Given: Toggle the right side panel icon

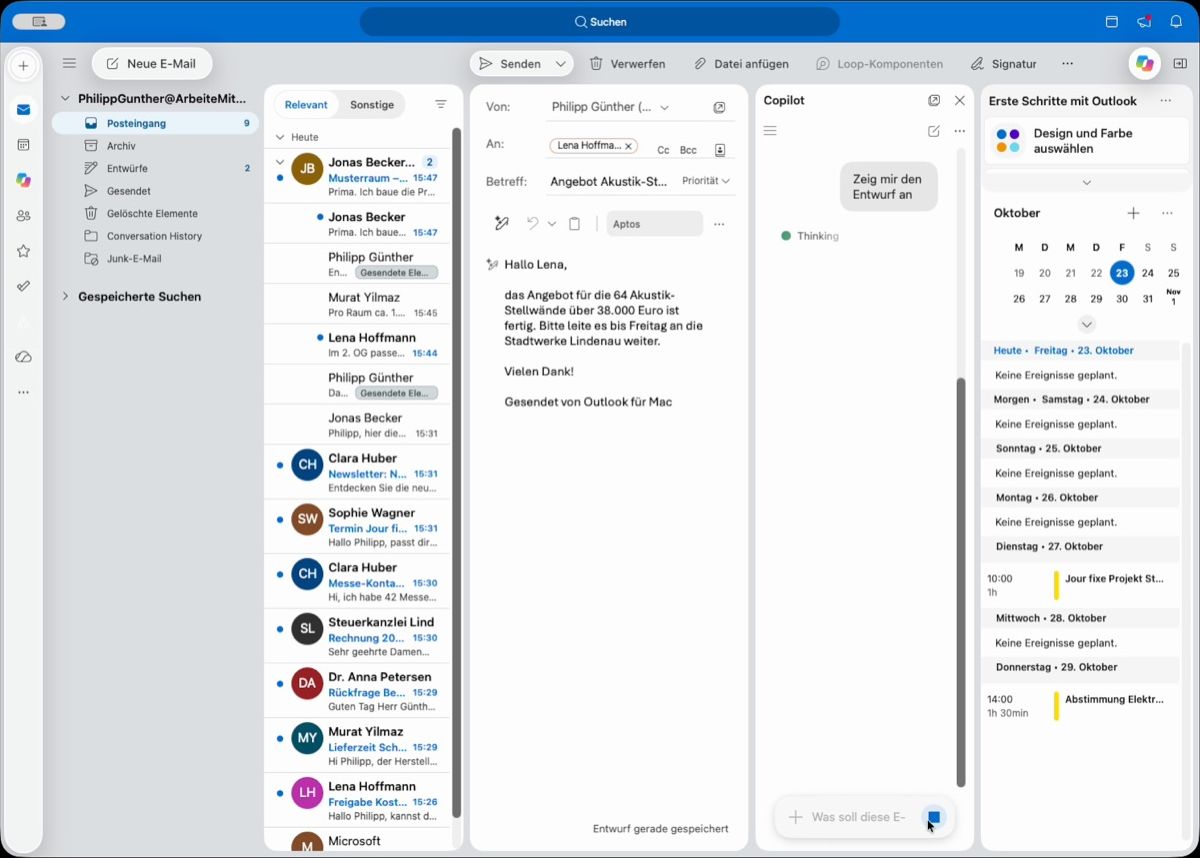Looking at the screenshot, I should [x=1180, y=63].
